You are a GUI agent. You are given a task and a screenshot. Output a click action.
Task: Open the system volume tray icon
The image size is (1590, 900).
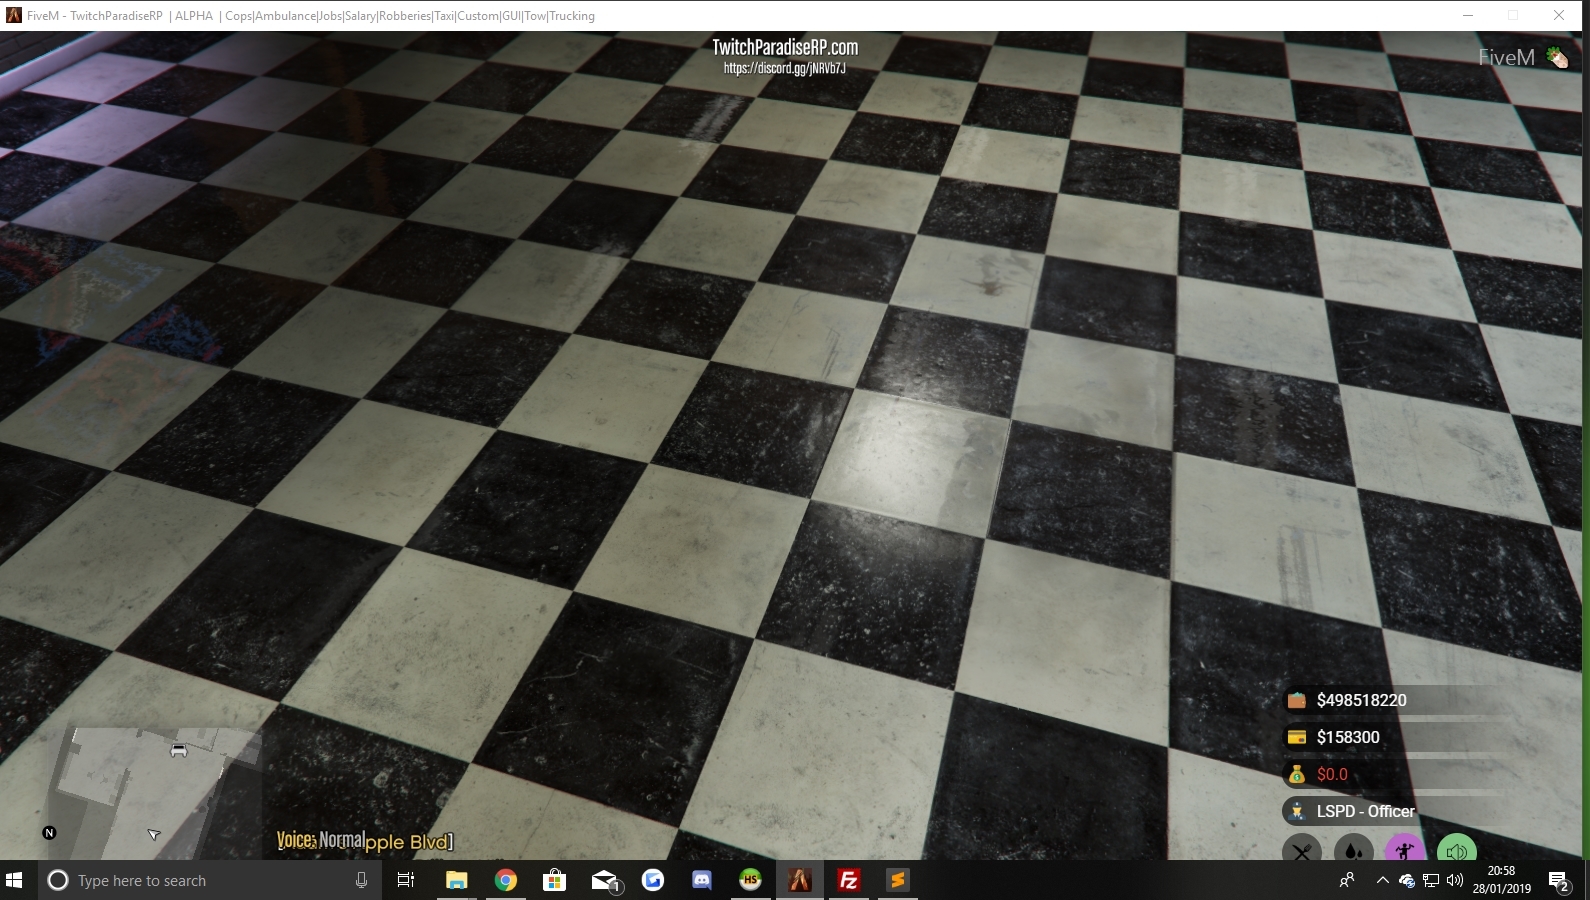coord(1455,880)
